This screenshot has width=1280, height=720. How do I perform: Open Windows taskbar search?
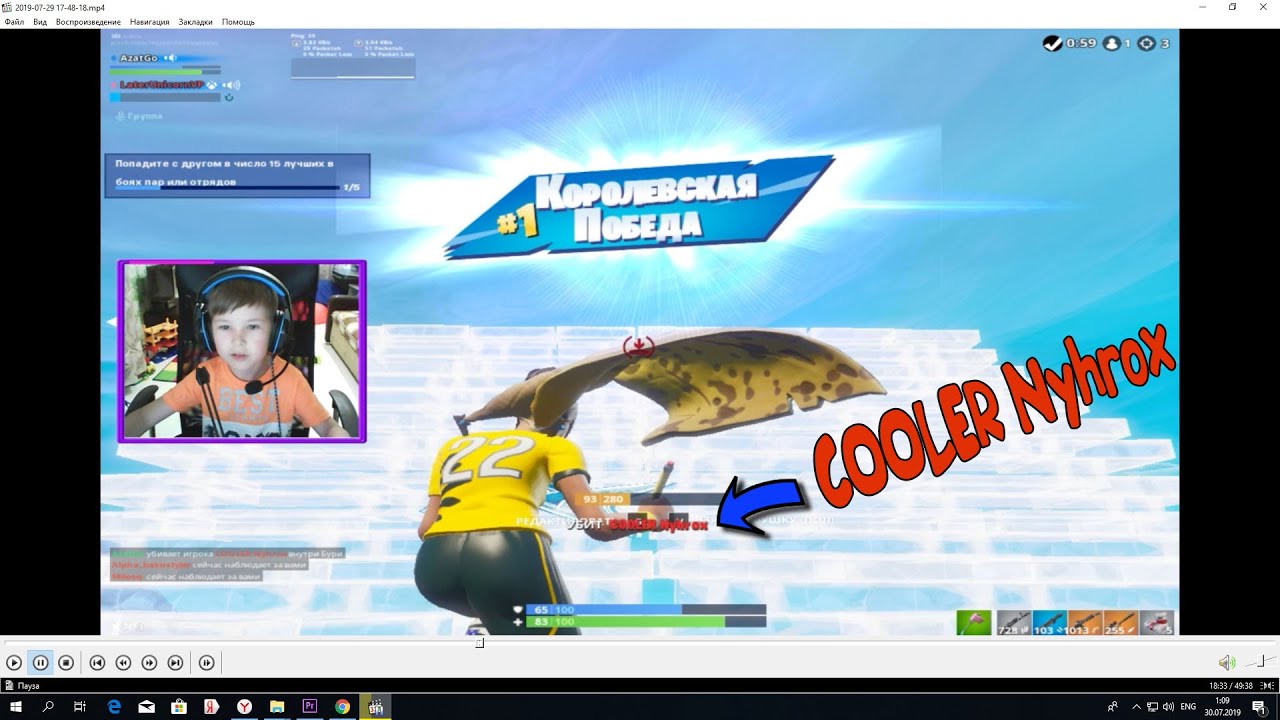pos(48,707)
